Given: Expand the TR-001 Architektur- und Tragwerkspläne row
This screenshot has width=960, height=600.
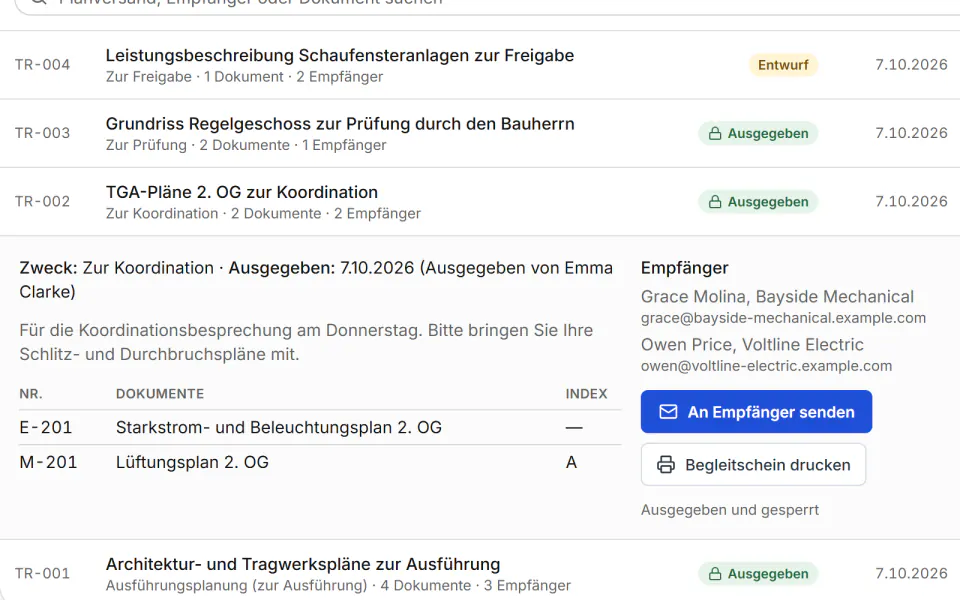Looking at the screenshot, I should (x=480, y=572).
